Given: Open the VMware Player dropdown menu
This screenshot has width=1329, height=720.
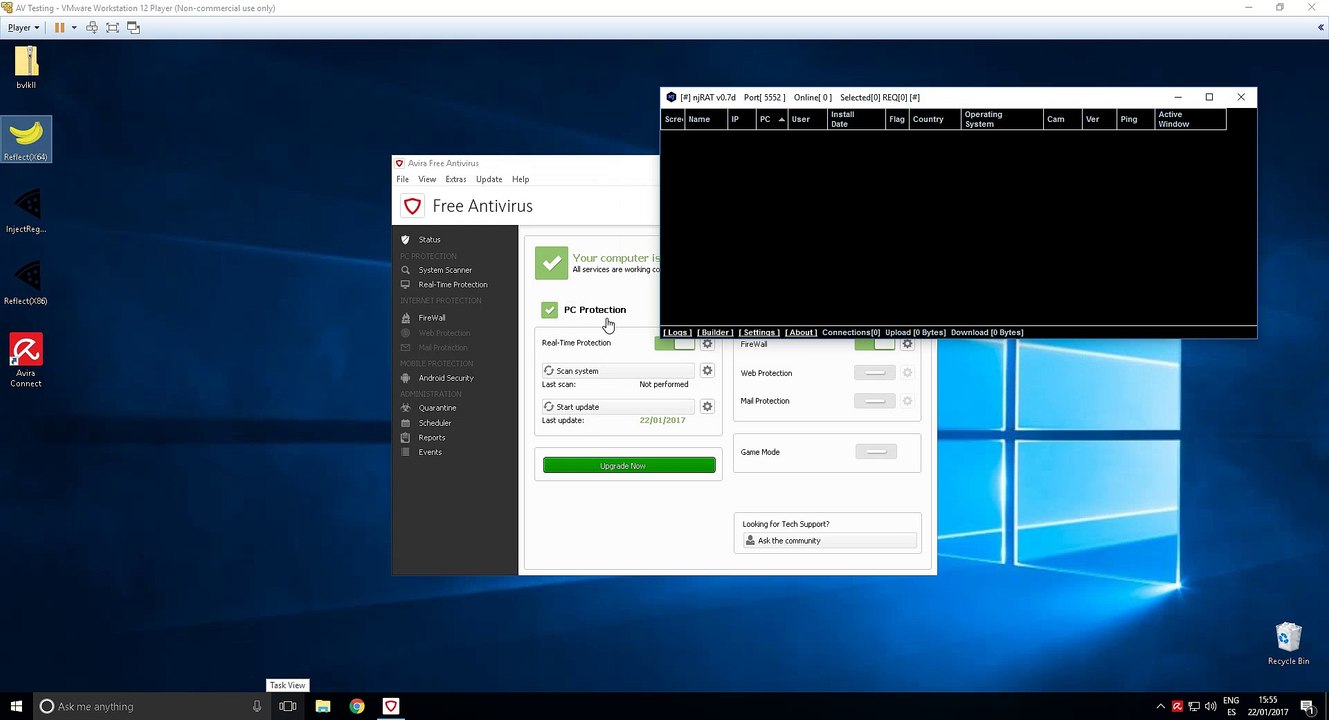Looking at the screenshot, I should pyautogui.click(x=23, y=28).
